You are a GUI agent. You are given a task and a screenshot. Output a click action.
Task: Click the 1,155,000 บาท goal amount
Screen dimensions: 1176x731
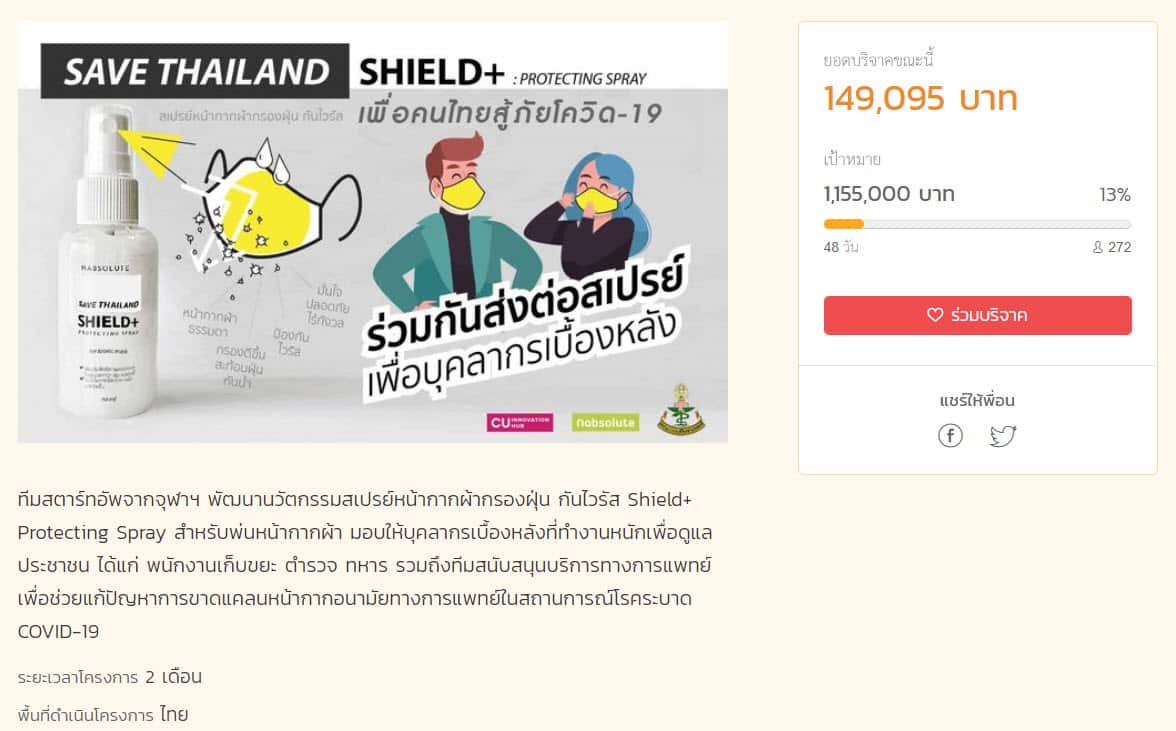tap(889, 194)
